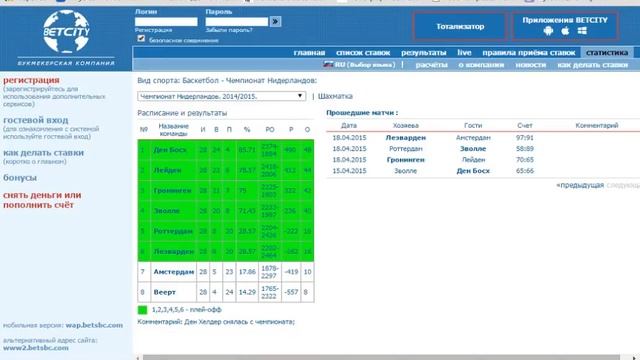
Task: Open гостевой вход in sidebar
Action: pos(36,120)
